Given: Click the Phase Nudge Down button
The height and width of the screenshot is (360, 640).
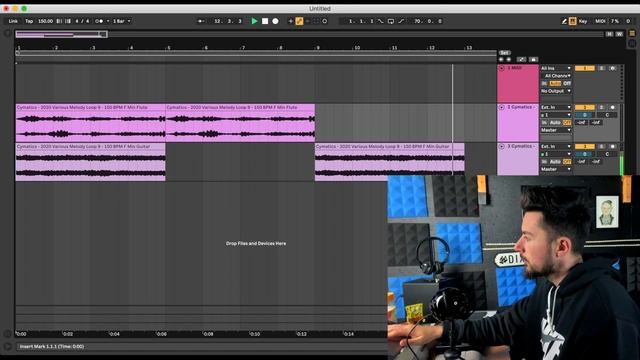Looking at the screenshot, I should coord(59,21).
